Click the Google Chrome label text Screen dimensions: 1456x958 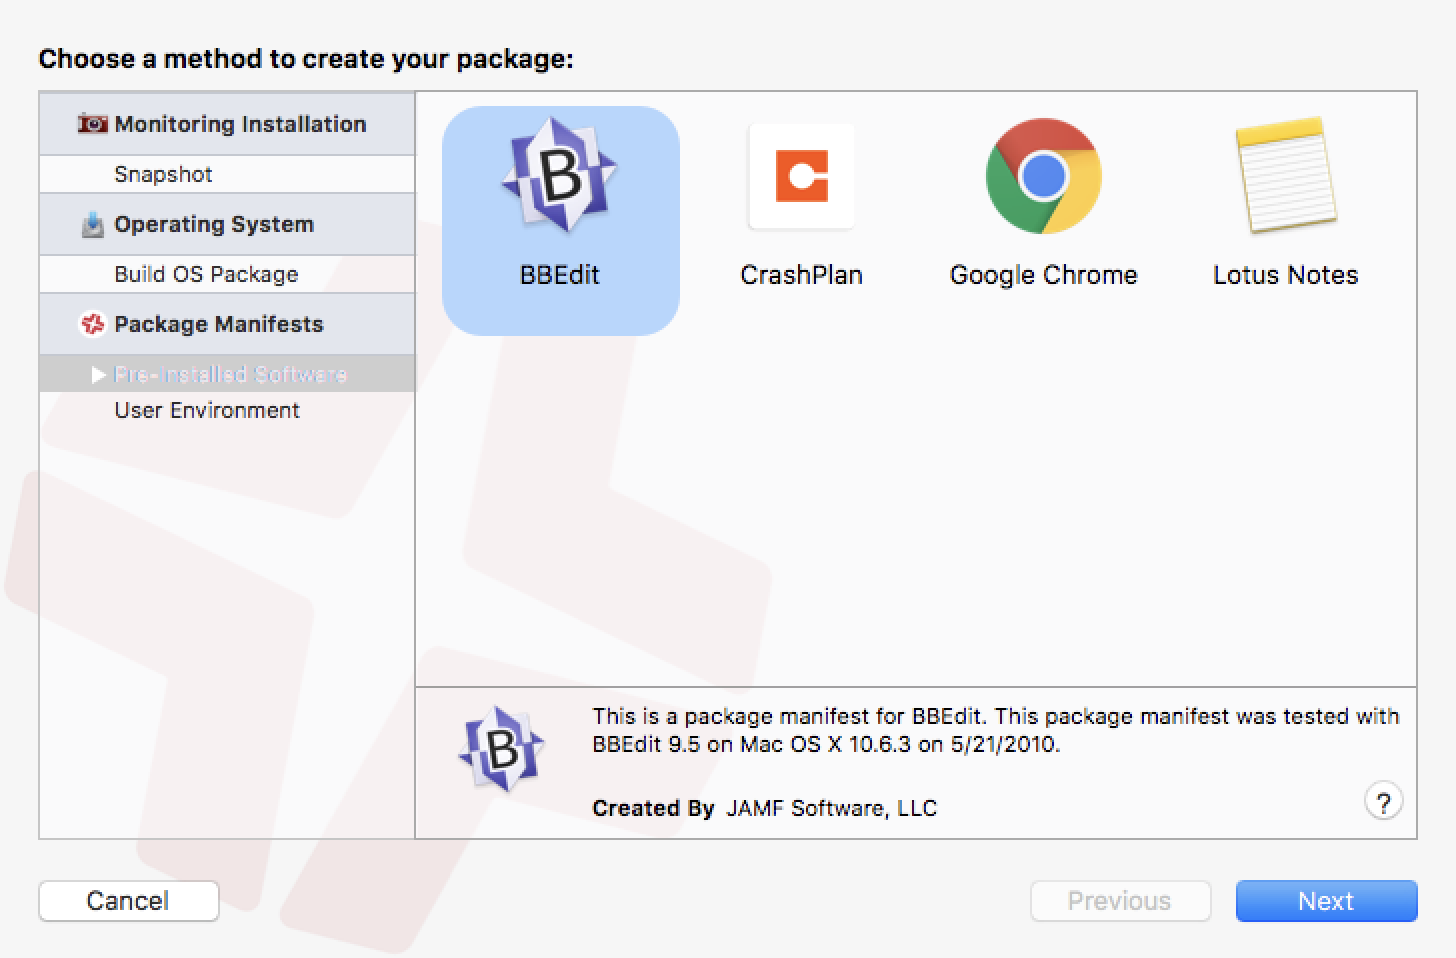[x=1043, y=275]
